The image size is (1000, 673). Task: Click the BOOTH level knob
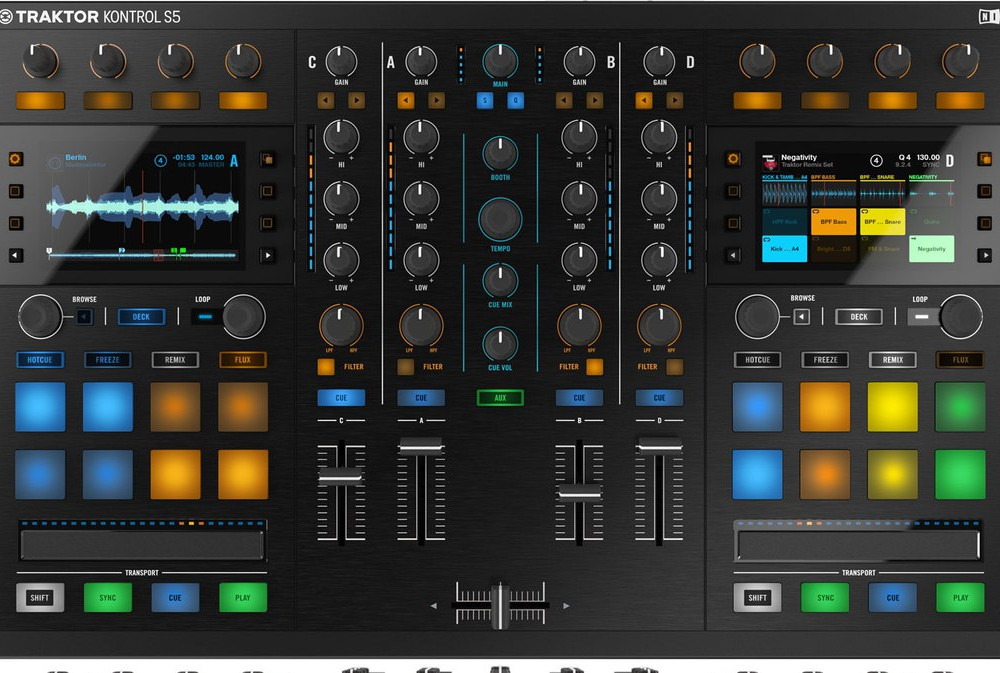[500, 153]
